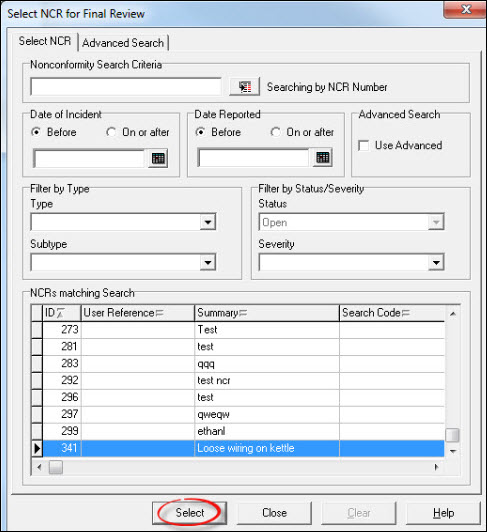
Task: Open the Date Reported calendar picker
Action: (322, 157)
